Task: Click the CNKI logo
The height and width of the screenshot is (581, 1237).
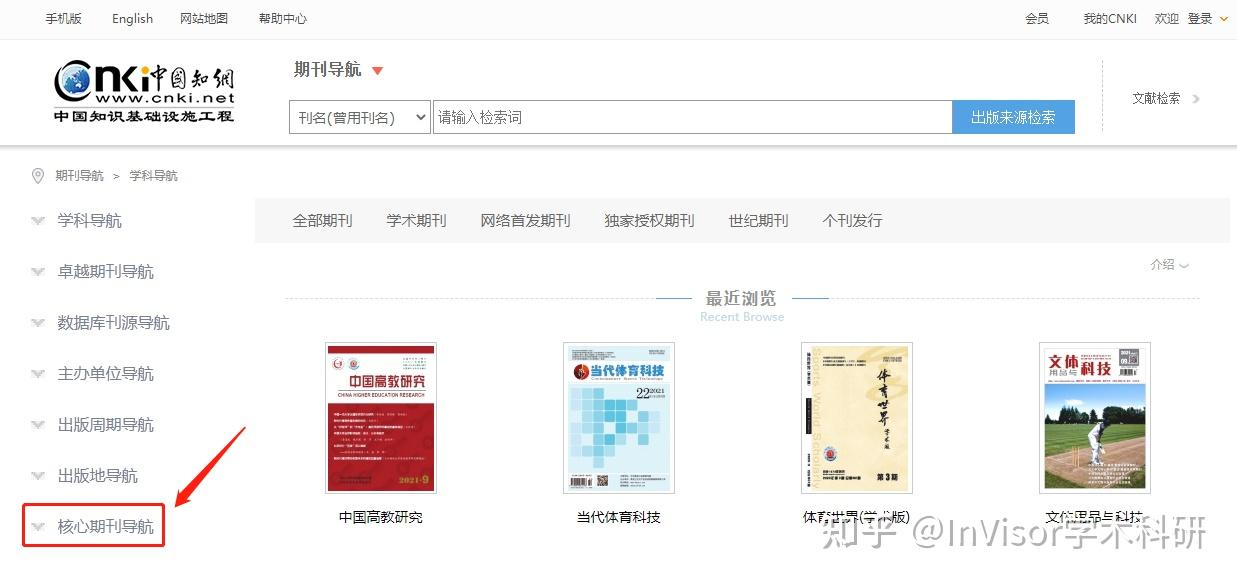Action: click(144, 93)
